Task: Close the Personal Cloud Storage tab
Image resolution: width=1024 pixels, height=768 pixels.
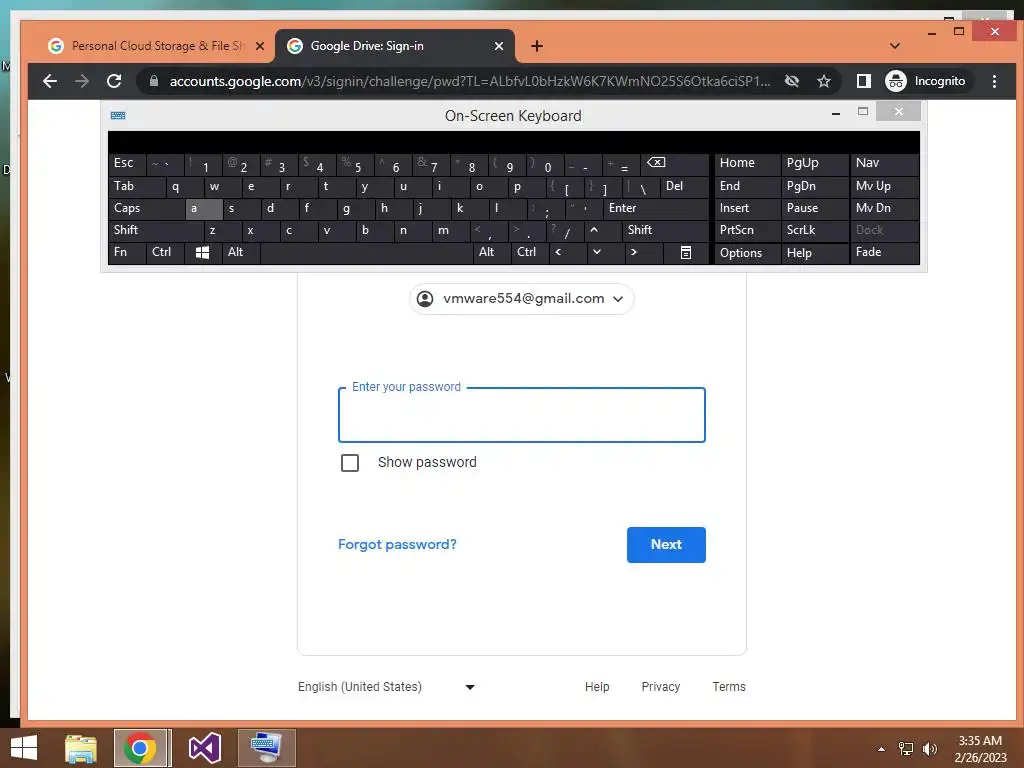Action: pyautogui.click(x=259, y=46)
